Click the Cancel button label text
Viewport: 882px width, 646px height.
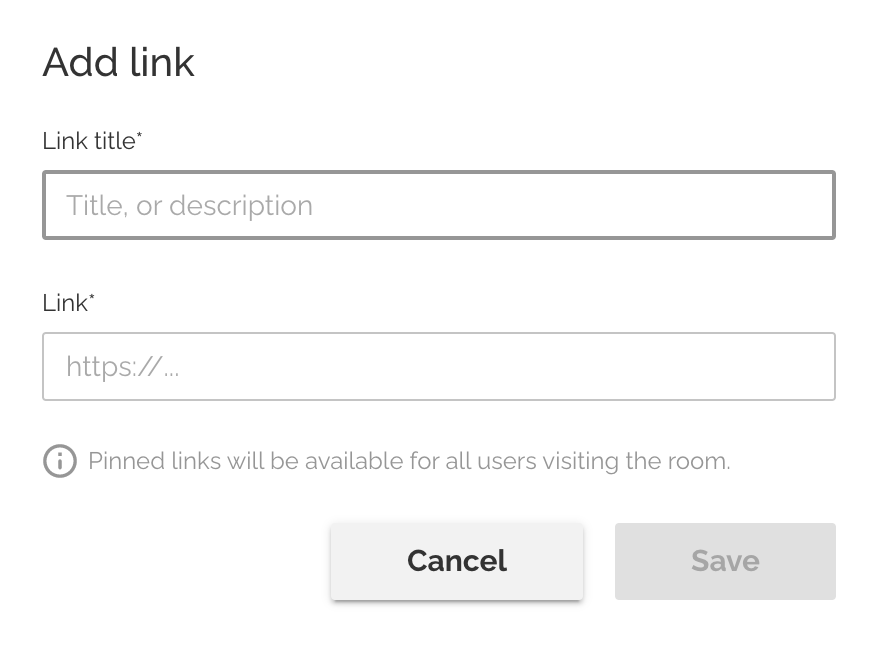click(456, 561)
